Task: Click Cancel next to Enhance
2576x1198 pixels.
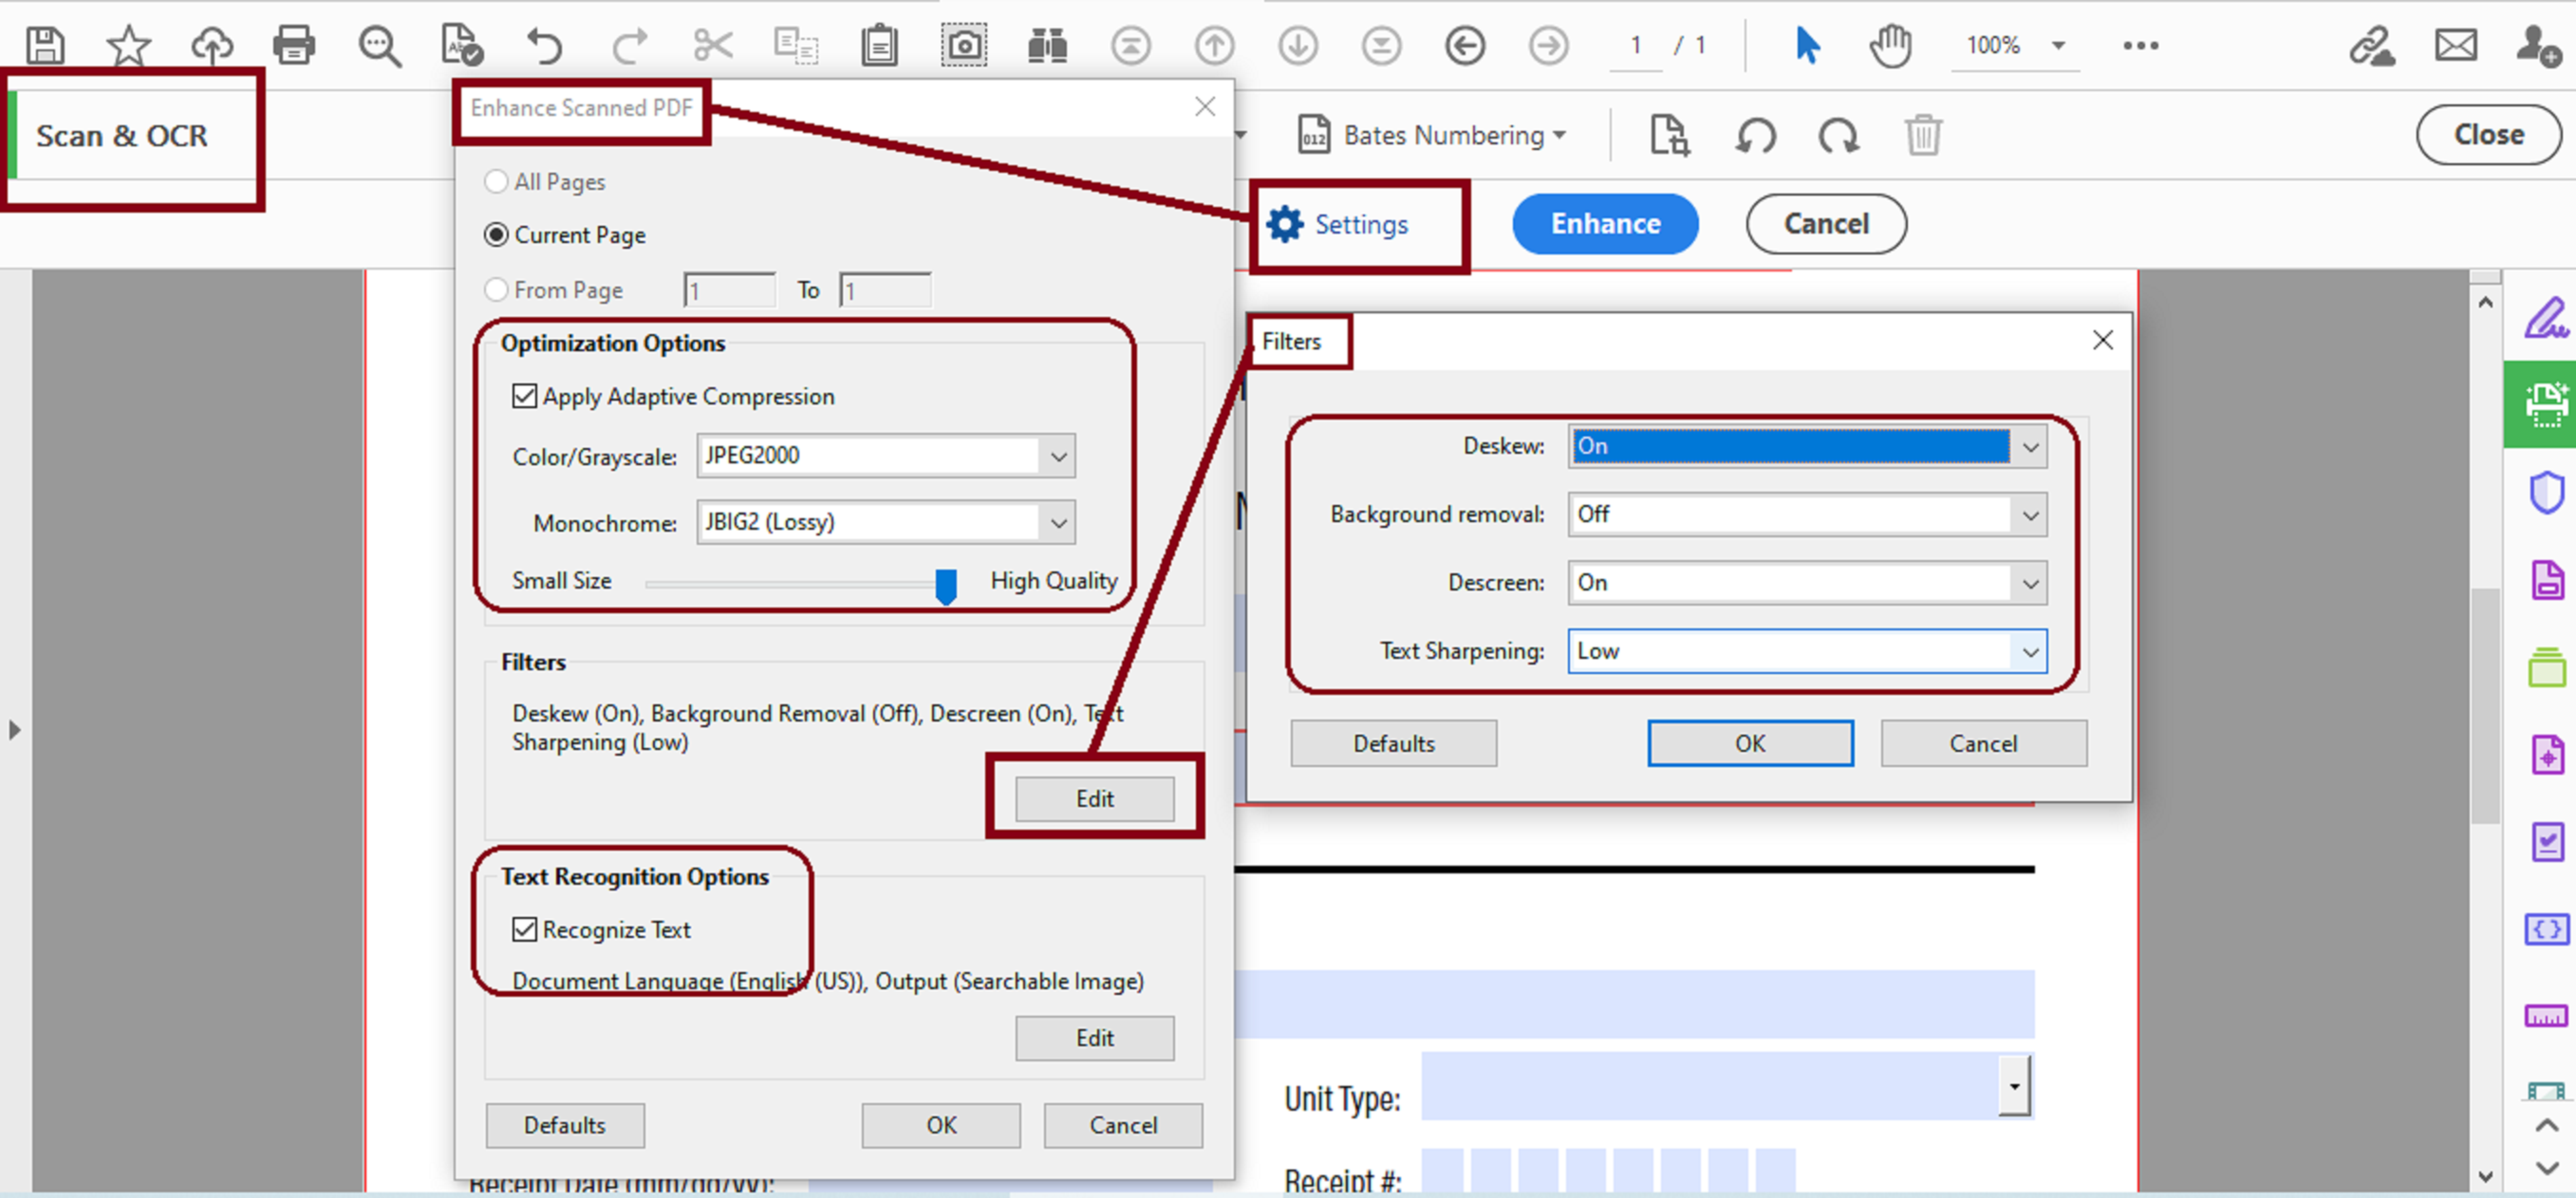Action: tap(1826, 224)
